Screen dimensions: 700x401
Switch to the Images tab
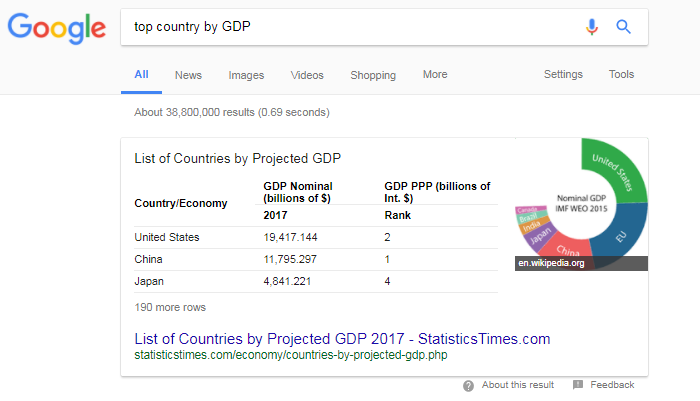pos(246,75)
